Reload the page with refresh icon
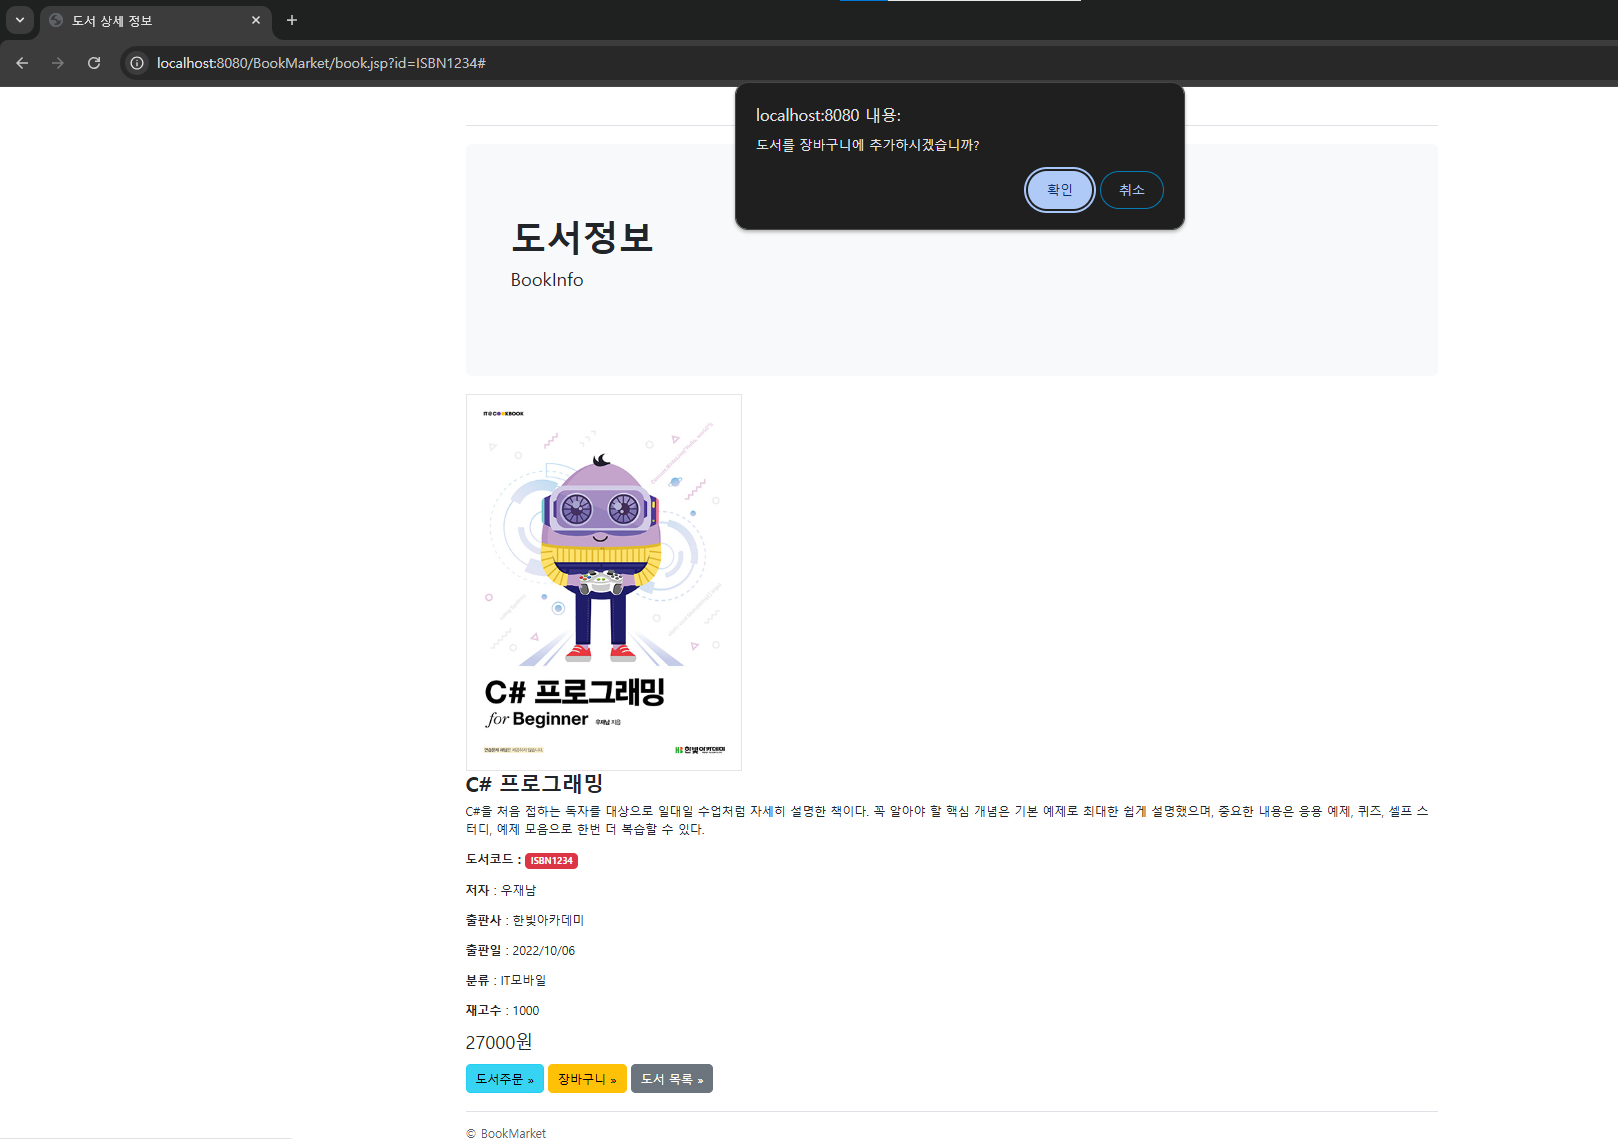The width and height of the screenshot is (1618, 1139). [x=94, y=63]
